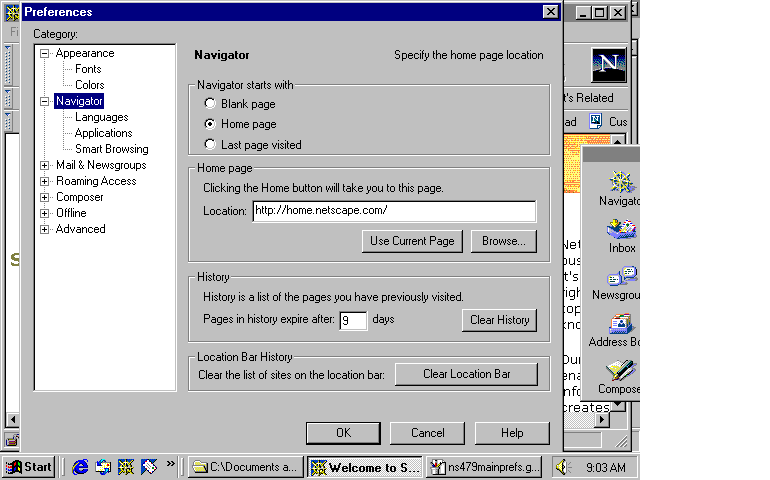Collapse the Appearance category
770x480 pixels.
tap(45, 53)
